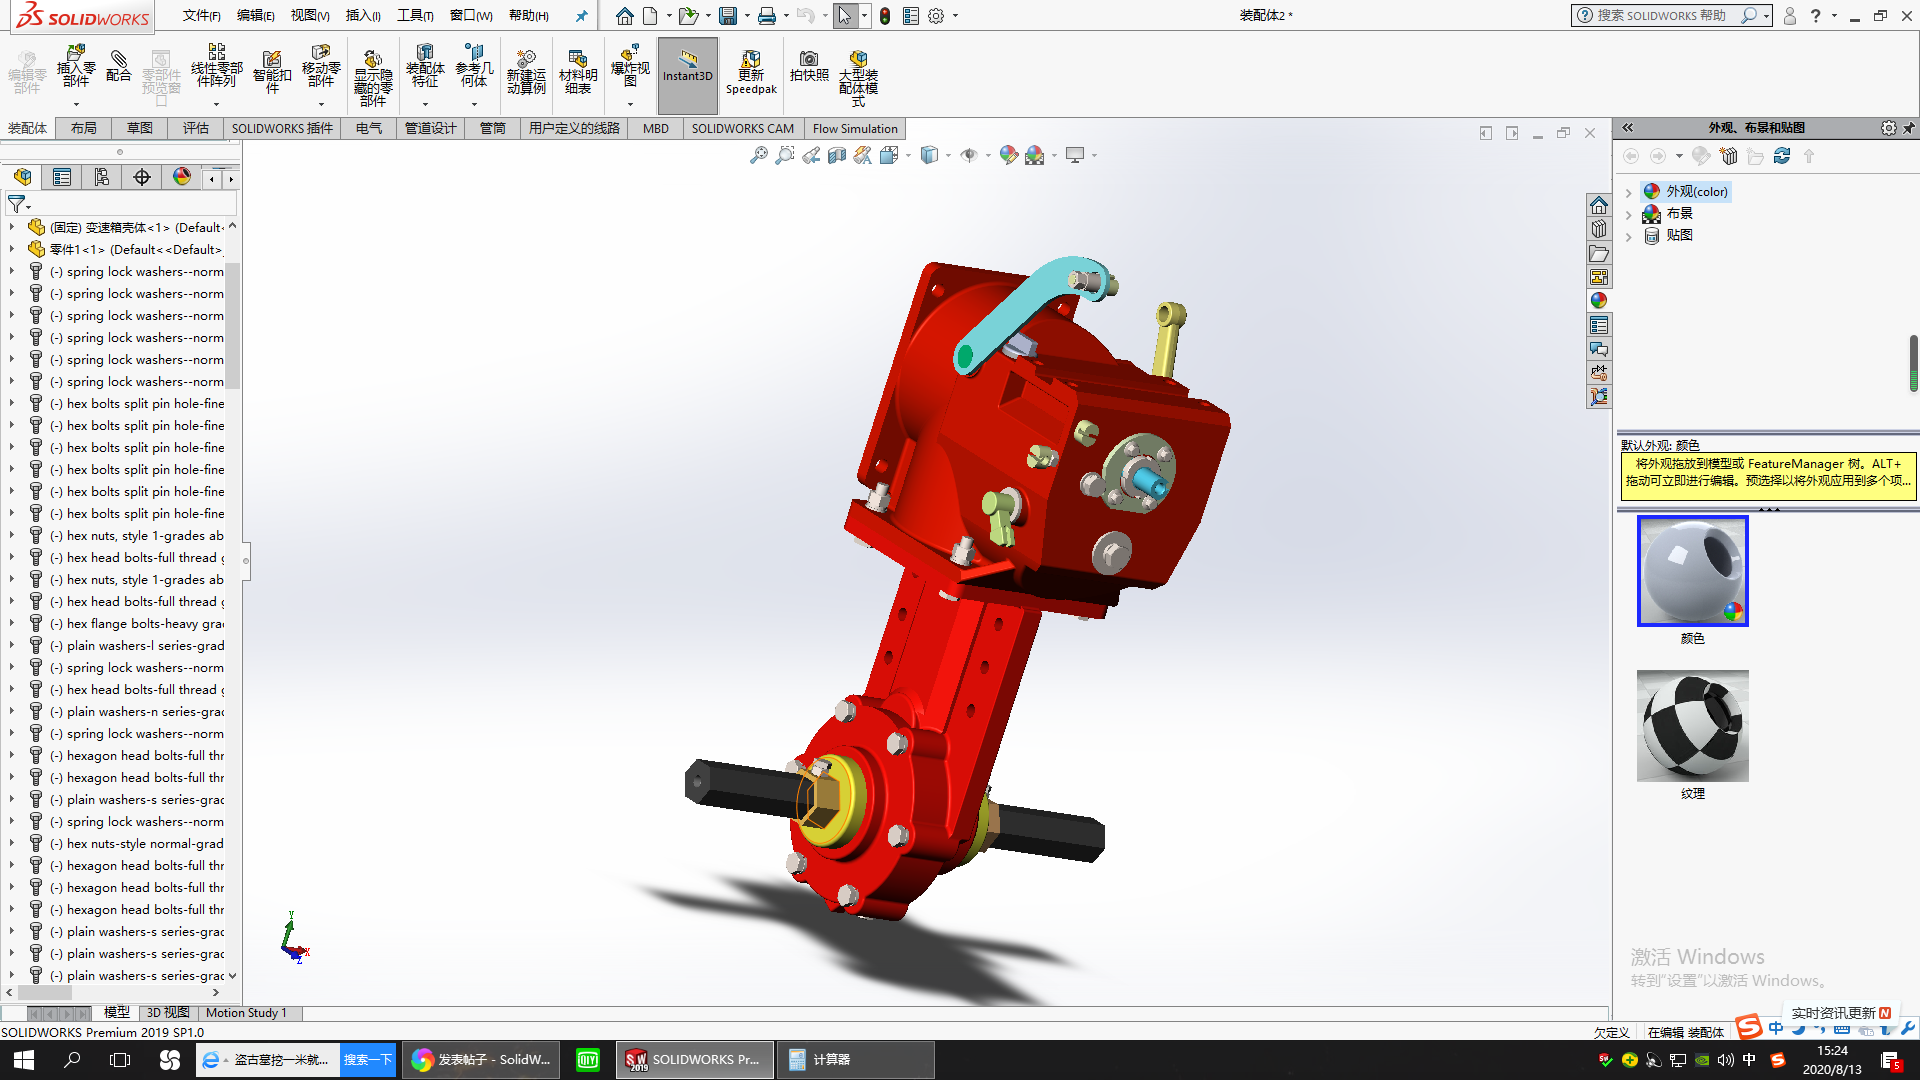The image size is (1920, 1080).
Task: Switch to the SOLIDWORKS CAM tab
Action: point(743,128)
